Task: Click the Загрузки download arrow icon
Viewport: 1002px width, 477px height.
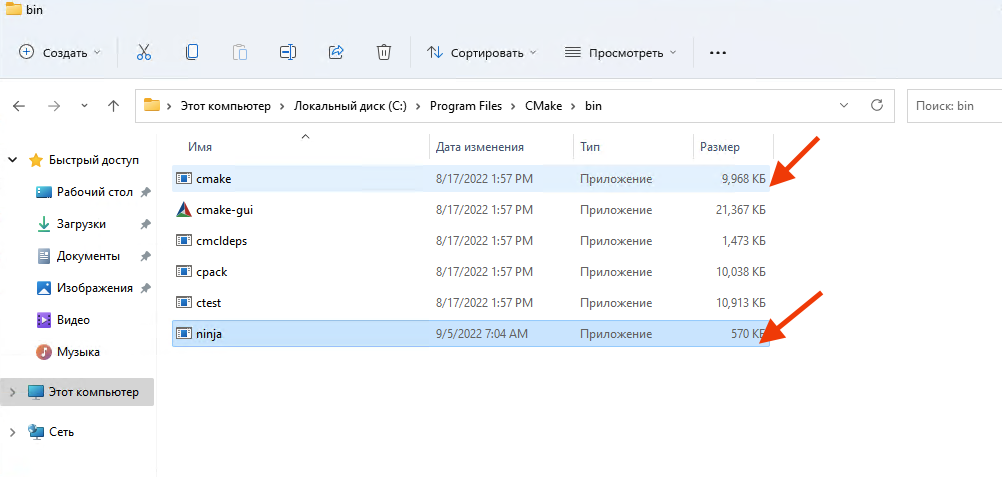Action: coord(43,224)
